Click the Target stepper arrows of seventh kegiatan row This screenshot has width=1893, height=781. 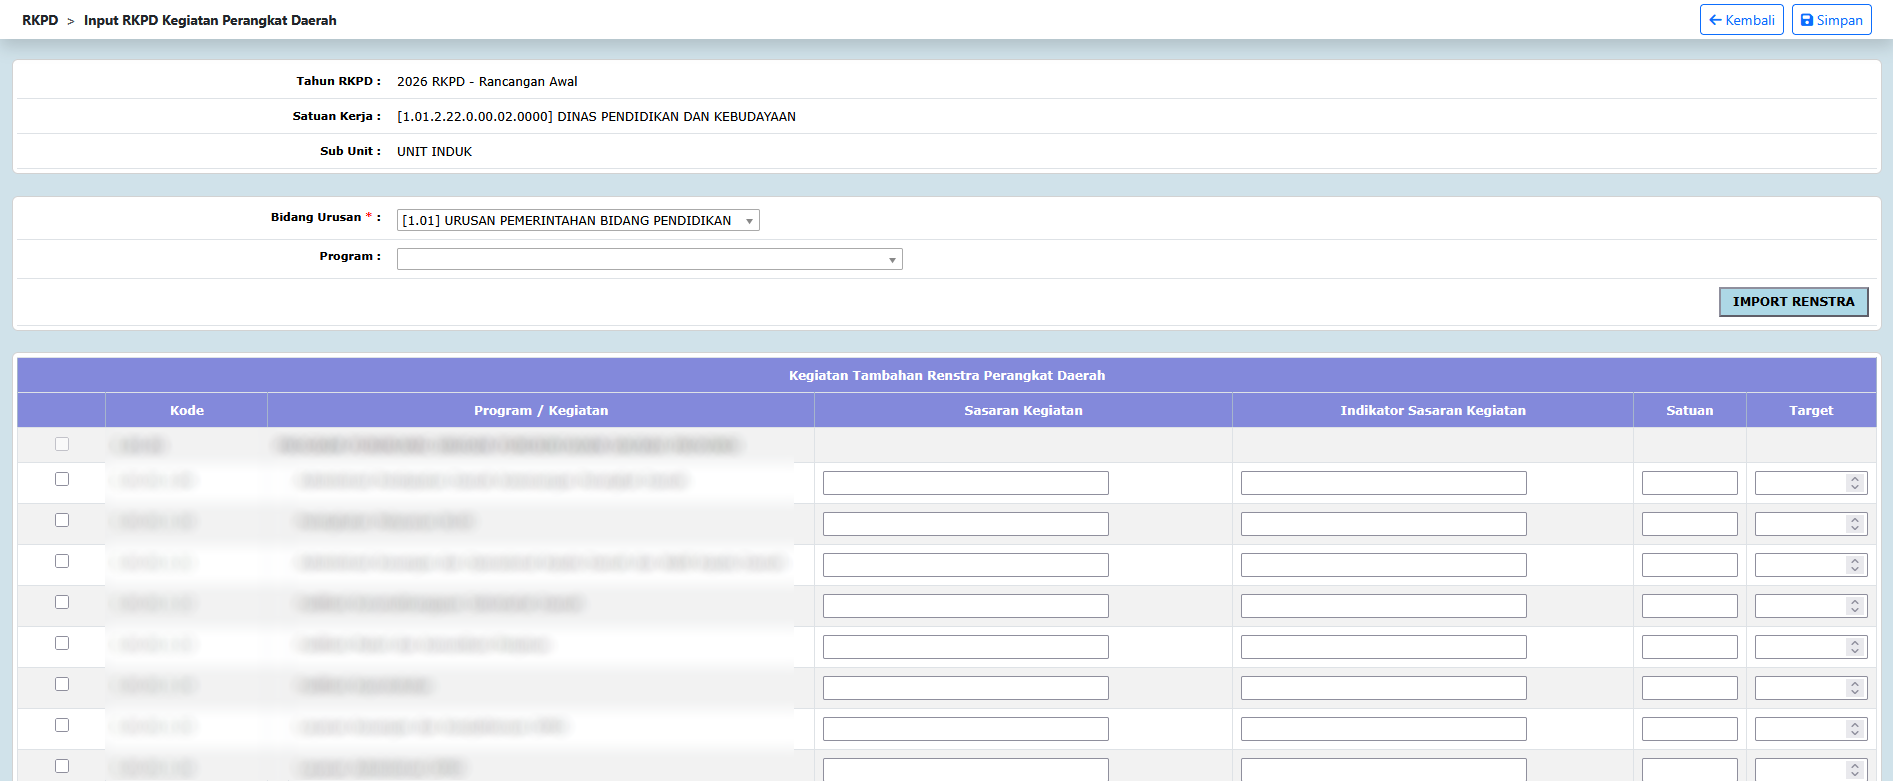point(1855,729)
